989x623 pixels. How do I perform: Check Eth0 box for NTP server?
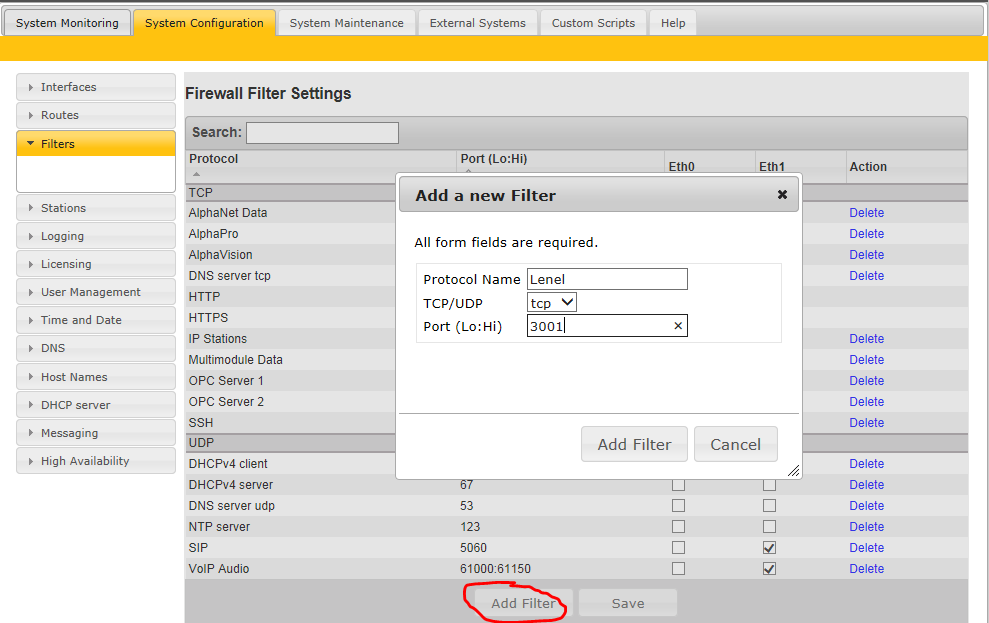[678, 527]
